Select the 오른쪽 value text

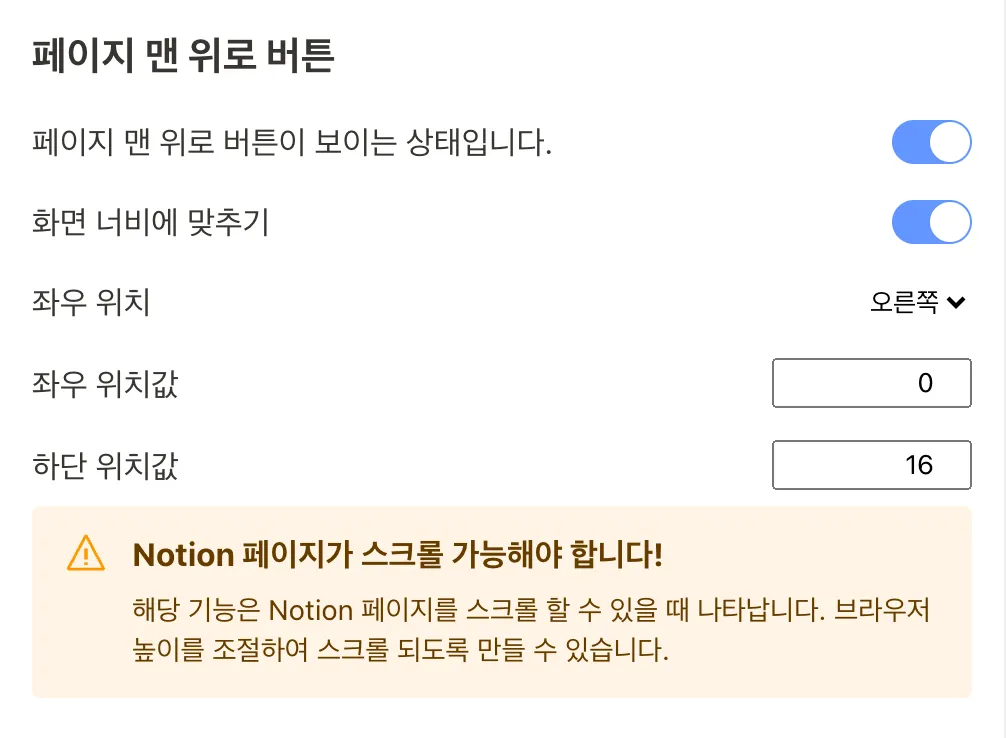[903, 303]
